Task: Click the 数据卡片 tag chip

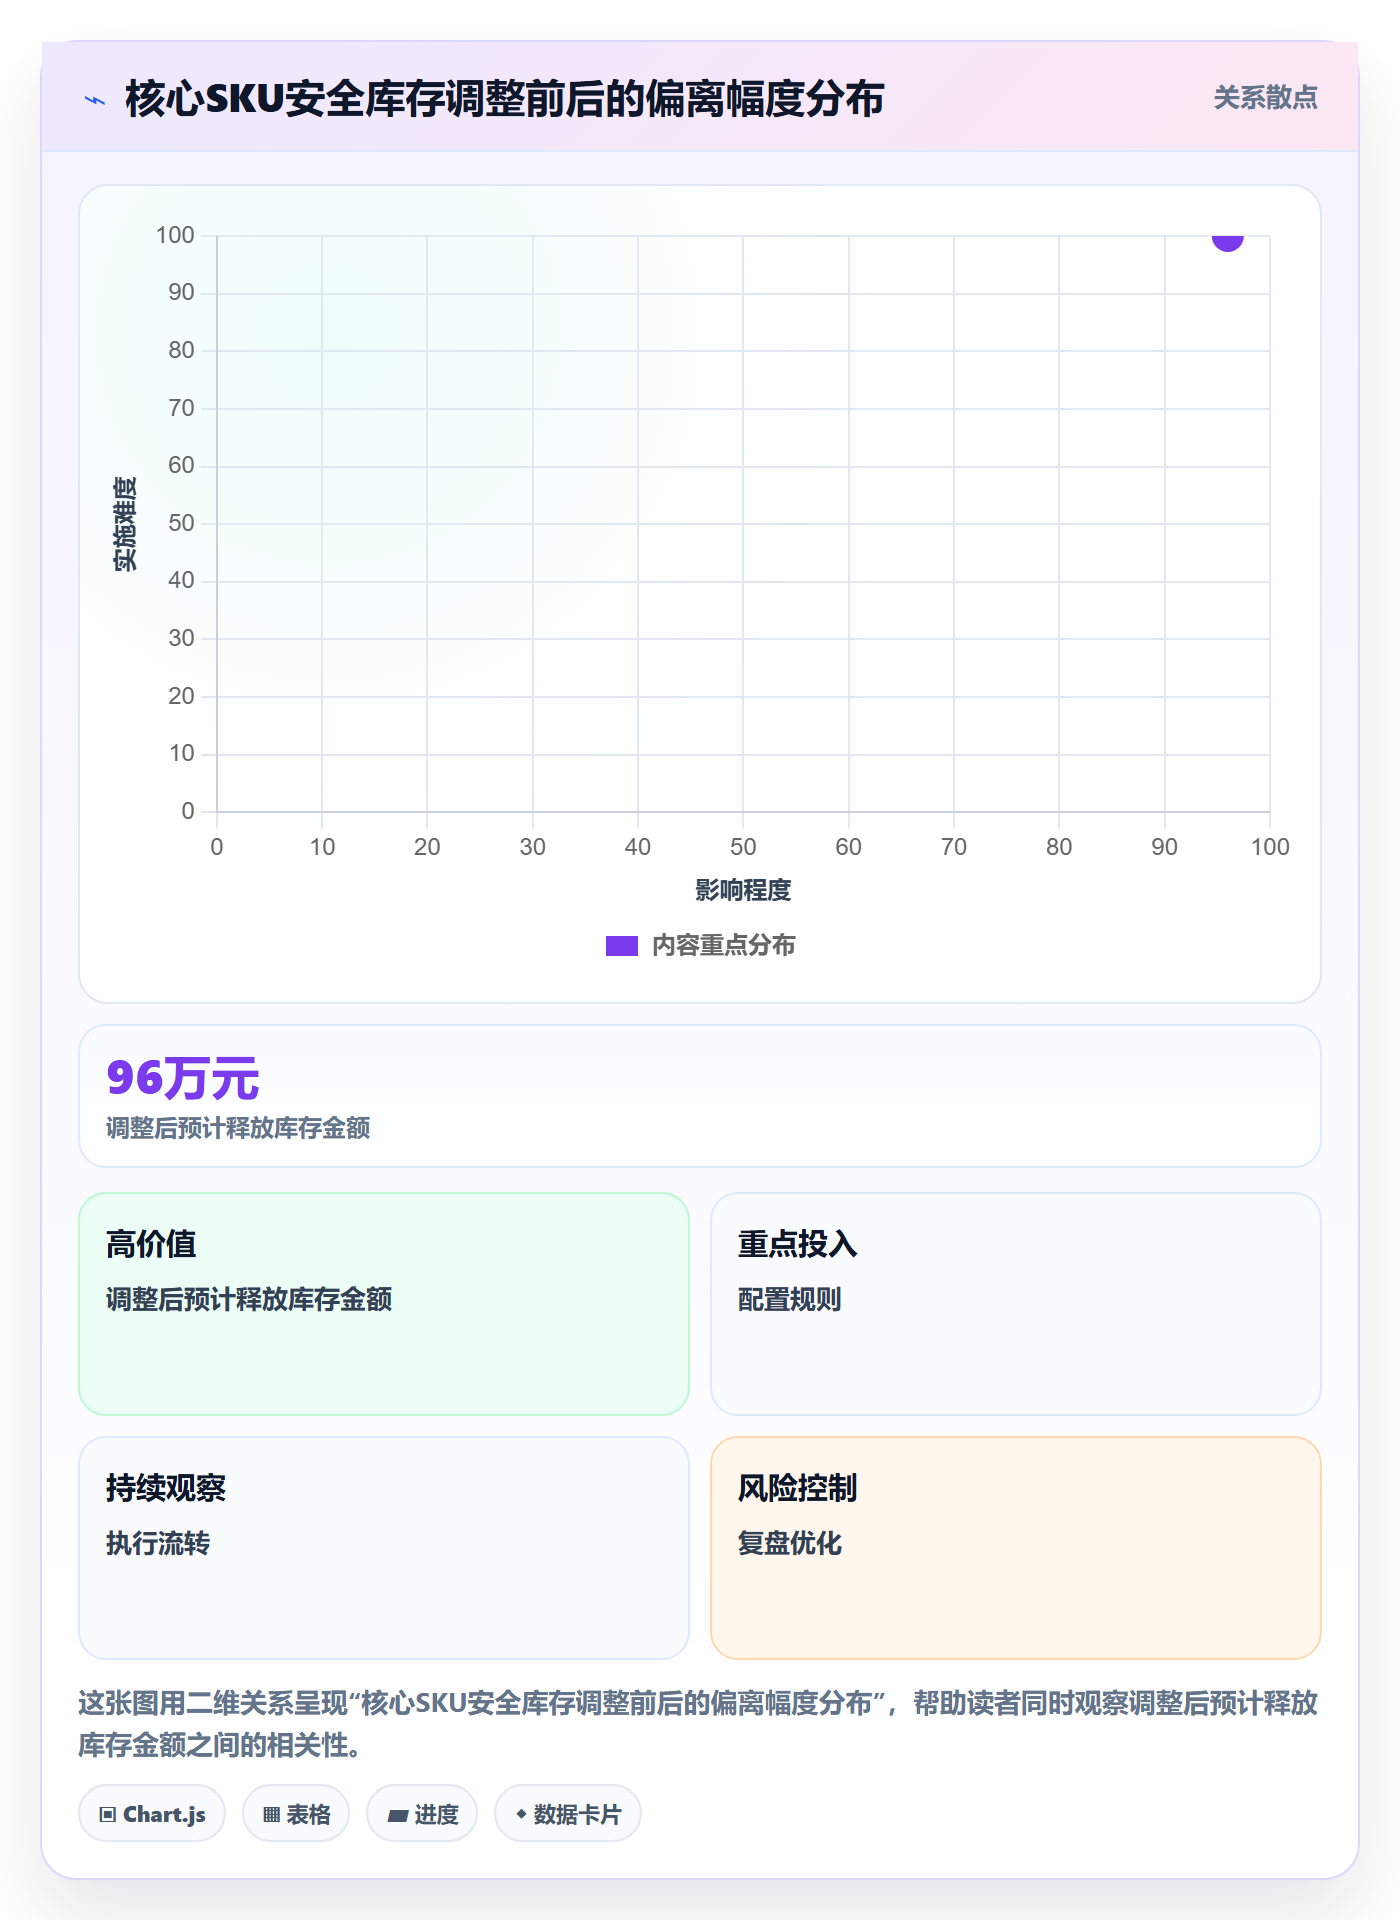Action: pyautogui.click(x=568, y=1813)
